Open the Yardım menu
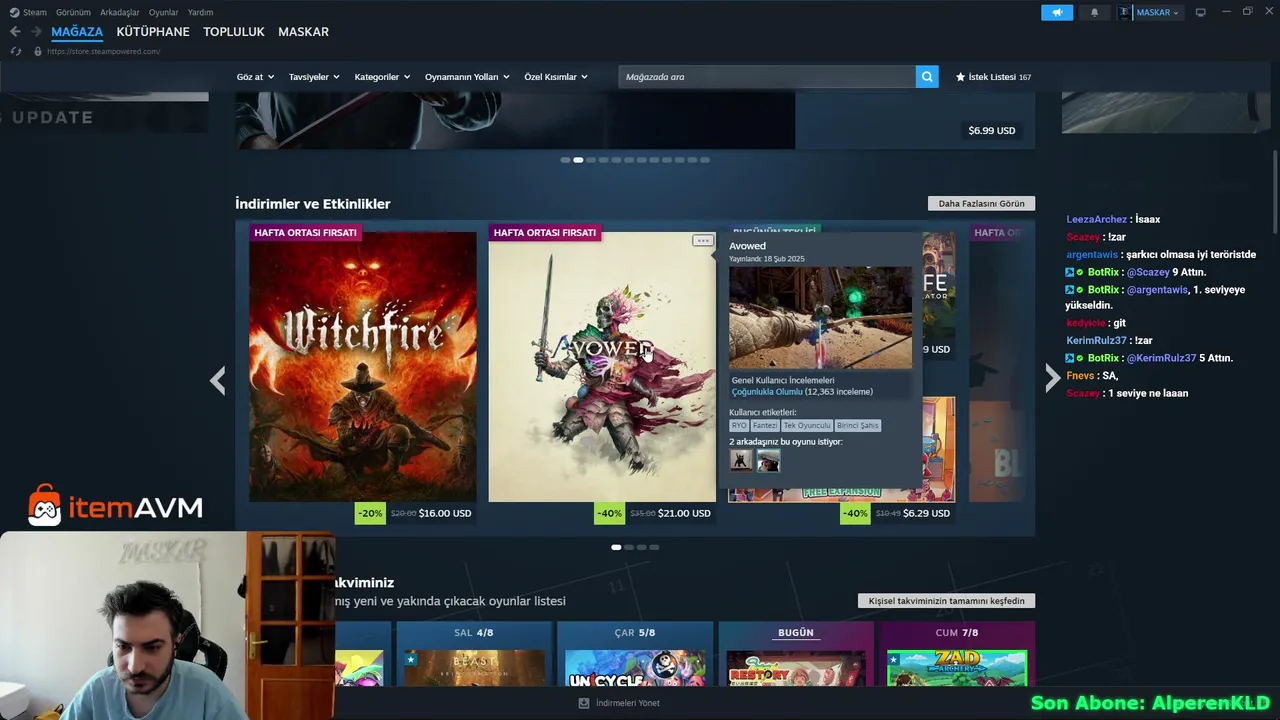The height and width of the screenshot is (720, 1280). pos(200,12)
